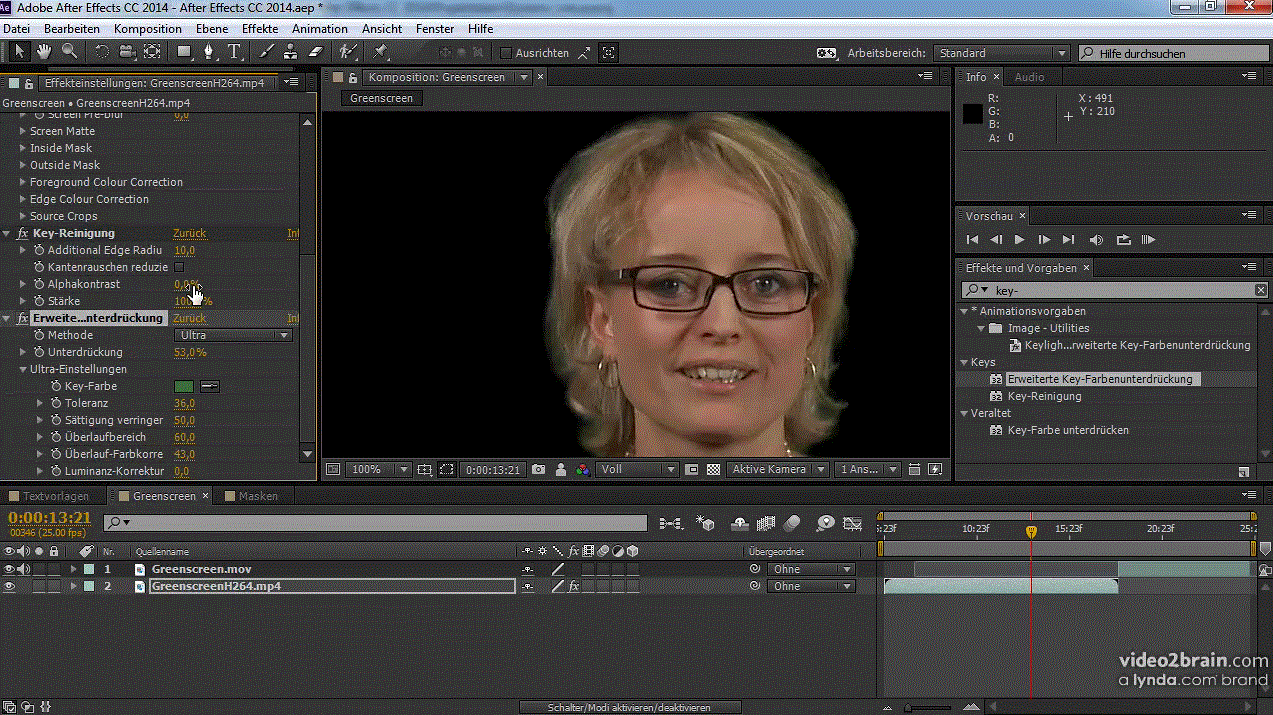The height and width of the screenshot is (715, 1273).
Task: Expand Greenscreen.mov layer properties
Action: (73, 569)
